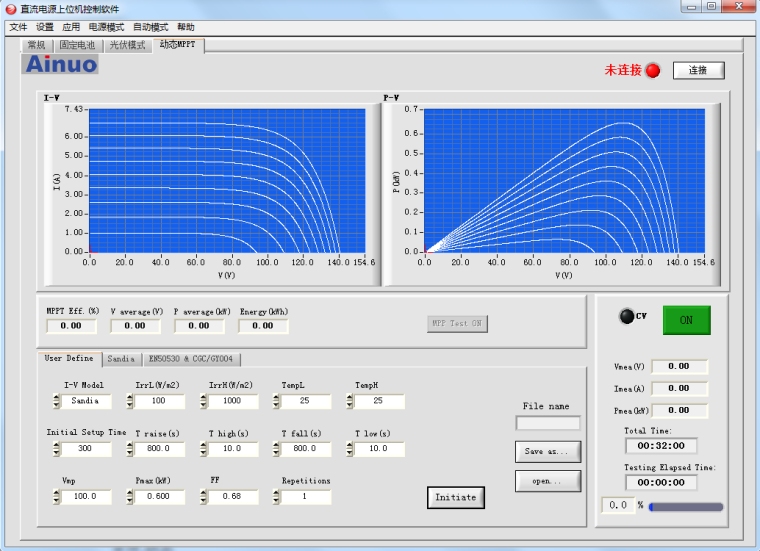Viewport: 760px width, 551px height.
Task: Click the red connection status LED
Action: 653,71
